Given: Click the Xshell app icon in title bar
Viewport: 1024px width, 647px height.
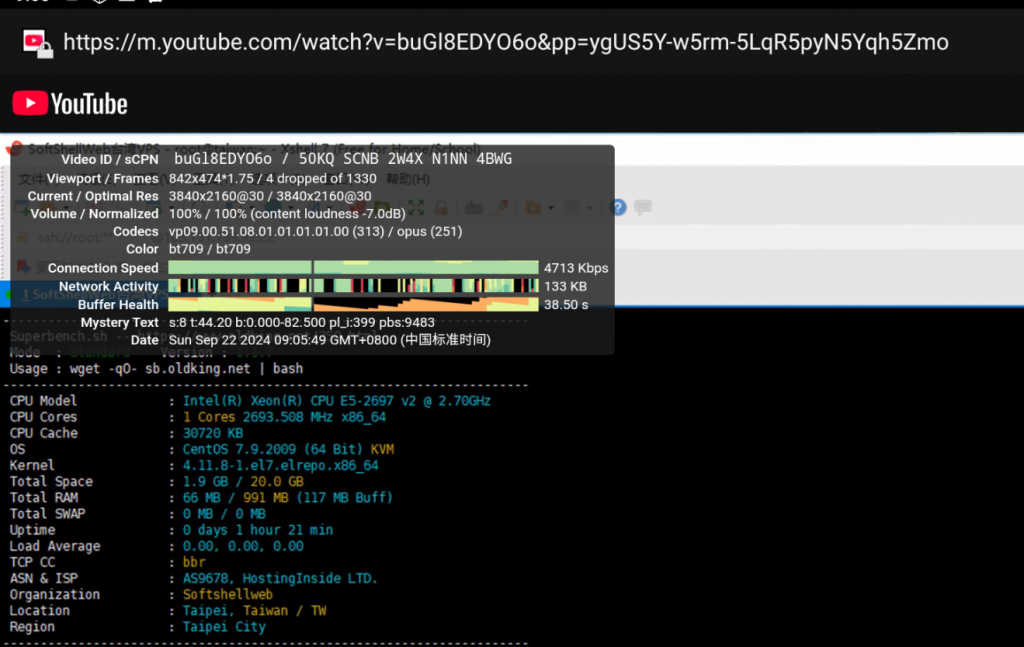Looking at the screenshot, I should [x=14, y=149].
